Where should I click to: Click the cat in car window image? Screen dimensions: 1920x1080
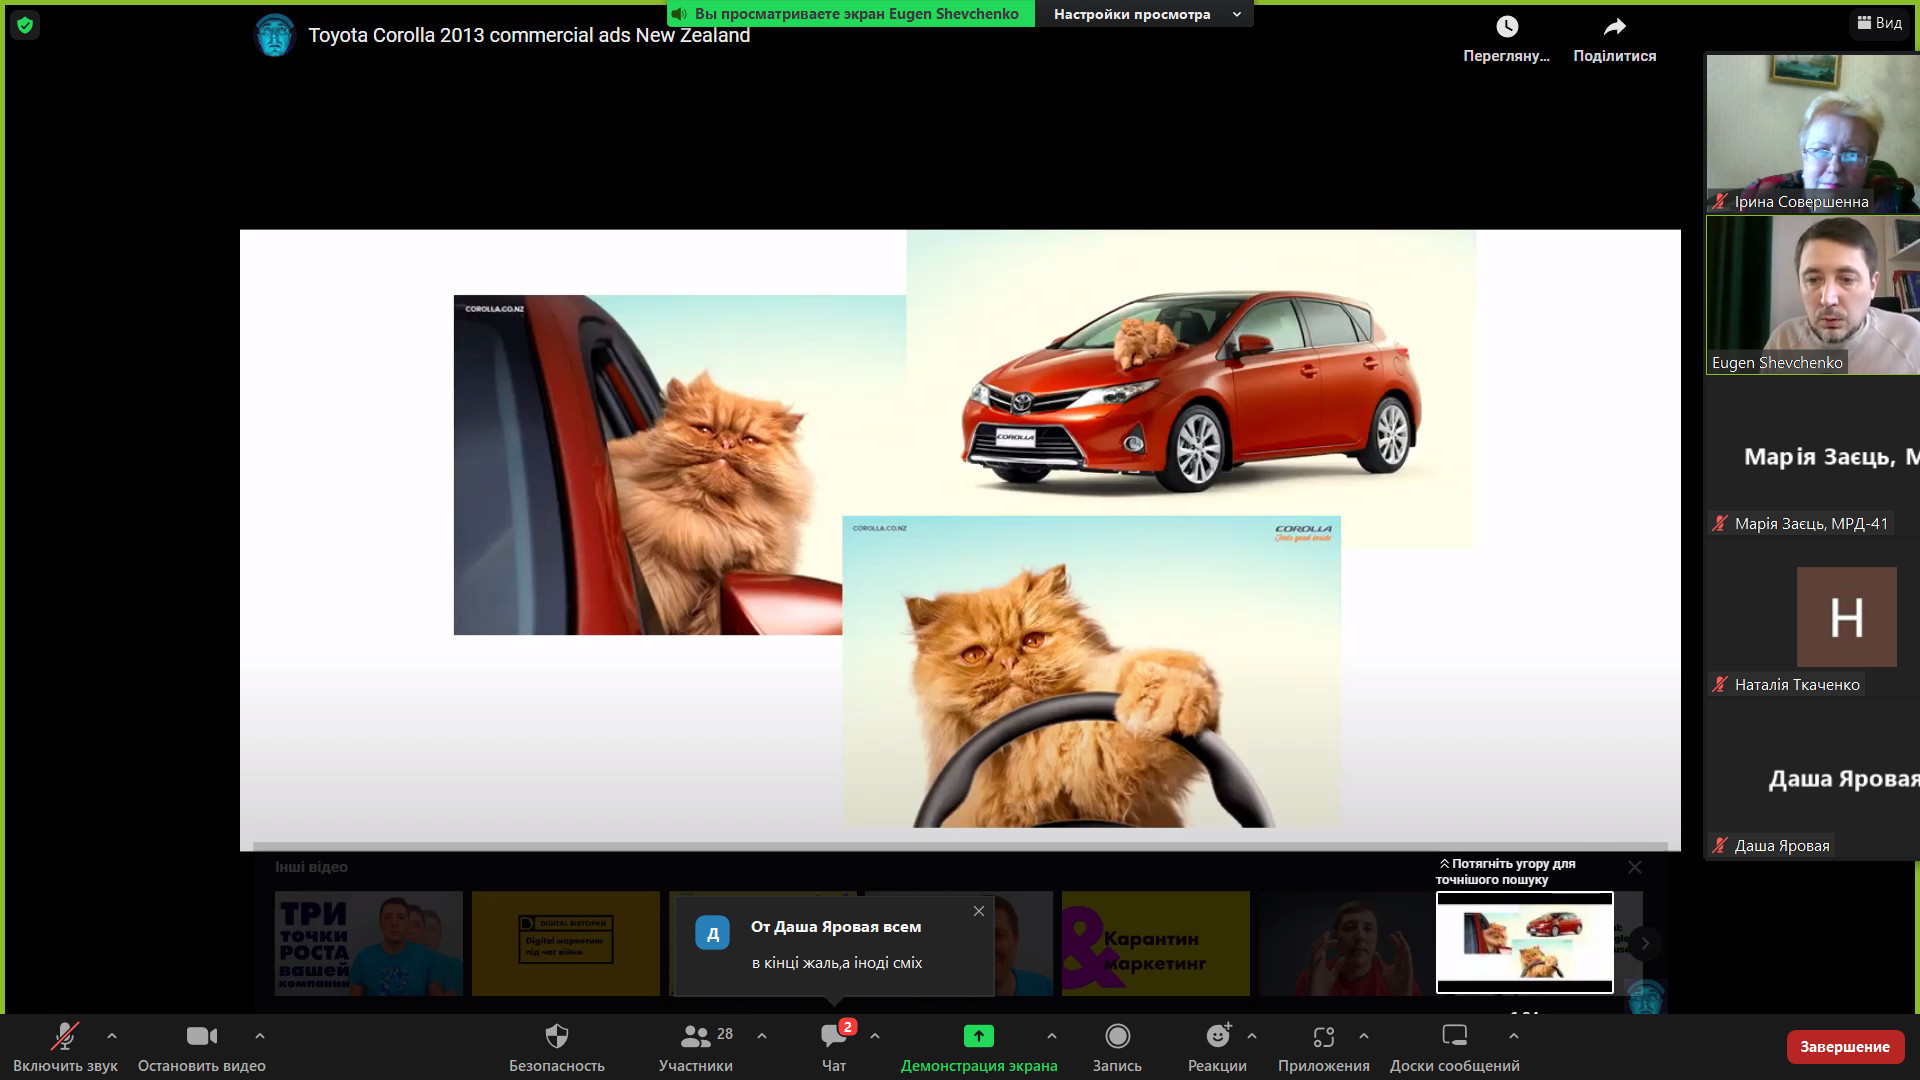[x=648, y=465]
